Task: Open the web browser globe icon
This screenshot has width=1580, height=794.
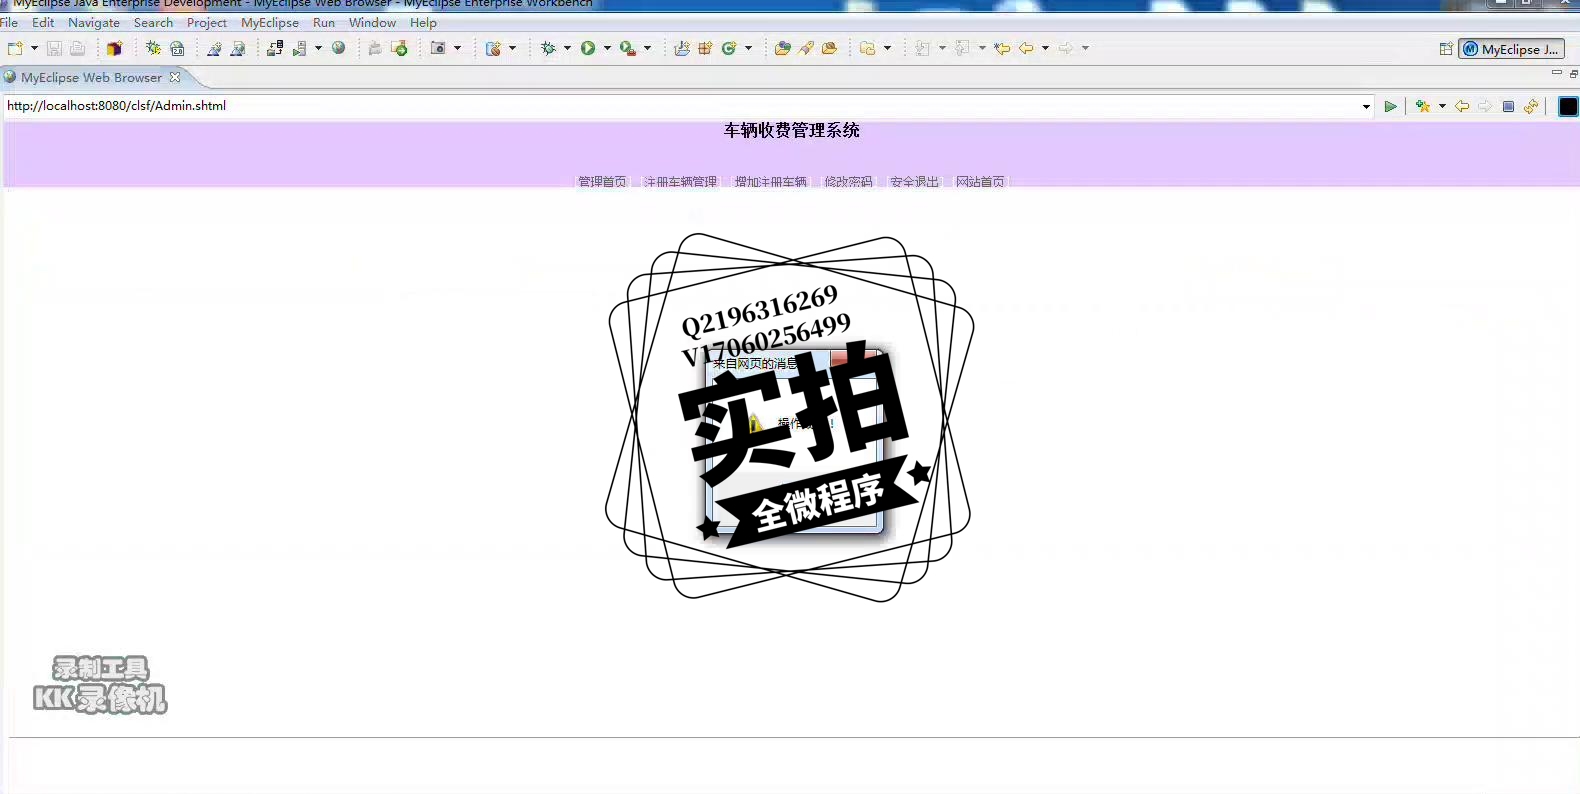Action: (339, 48)
